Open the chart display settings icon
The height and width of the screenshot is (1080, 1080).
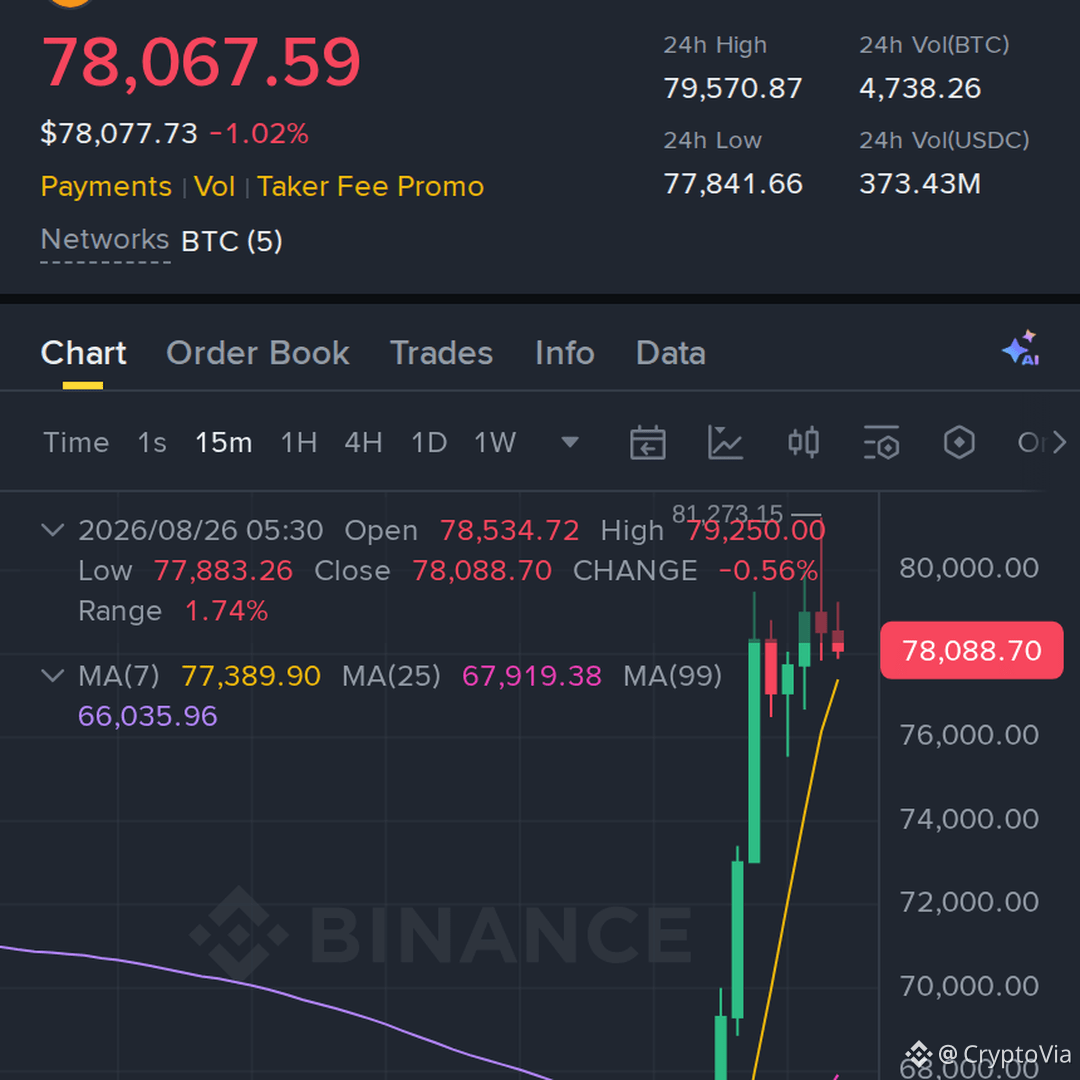pyautogui.click(x=881, y=442)
